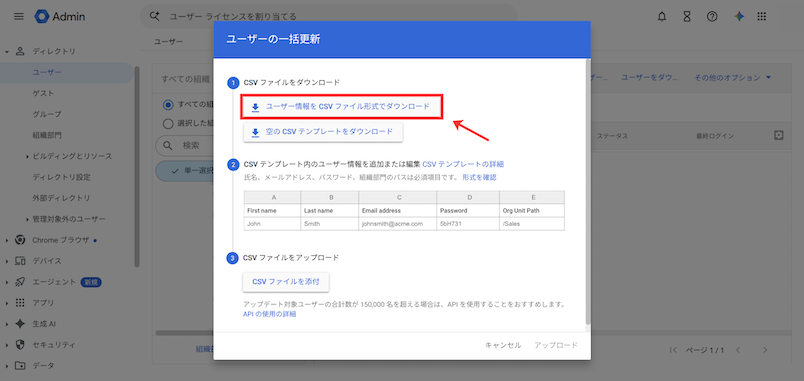Open the main hamburger menu
This screenshot has width=804, height=381.
[19, 16]
